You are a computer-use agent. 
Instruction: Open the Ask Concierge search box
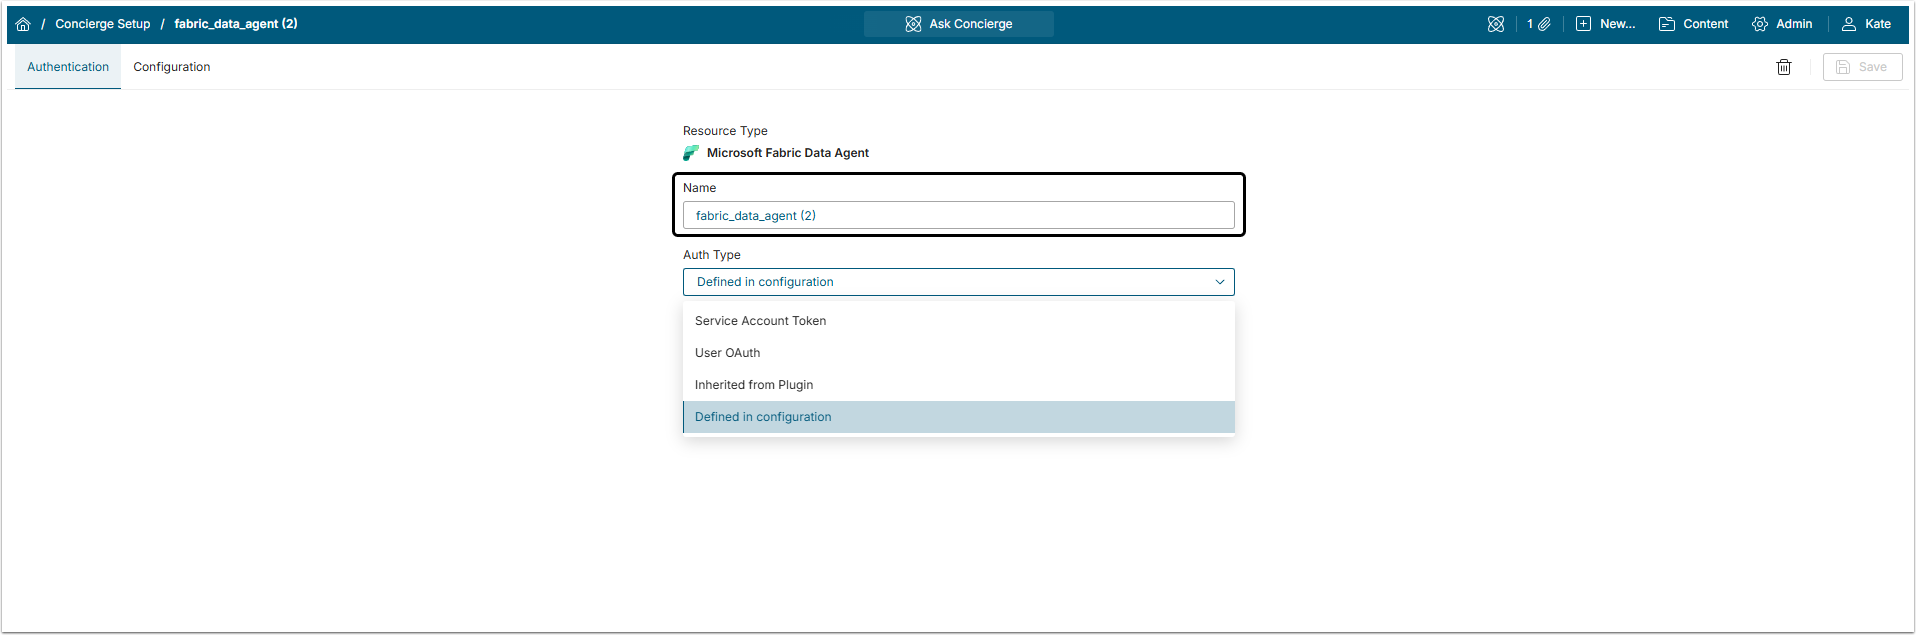click(958, 24)
